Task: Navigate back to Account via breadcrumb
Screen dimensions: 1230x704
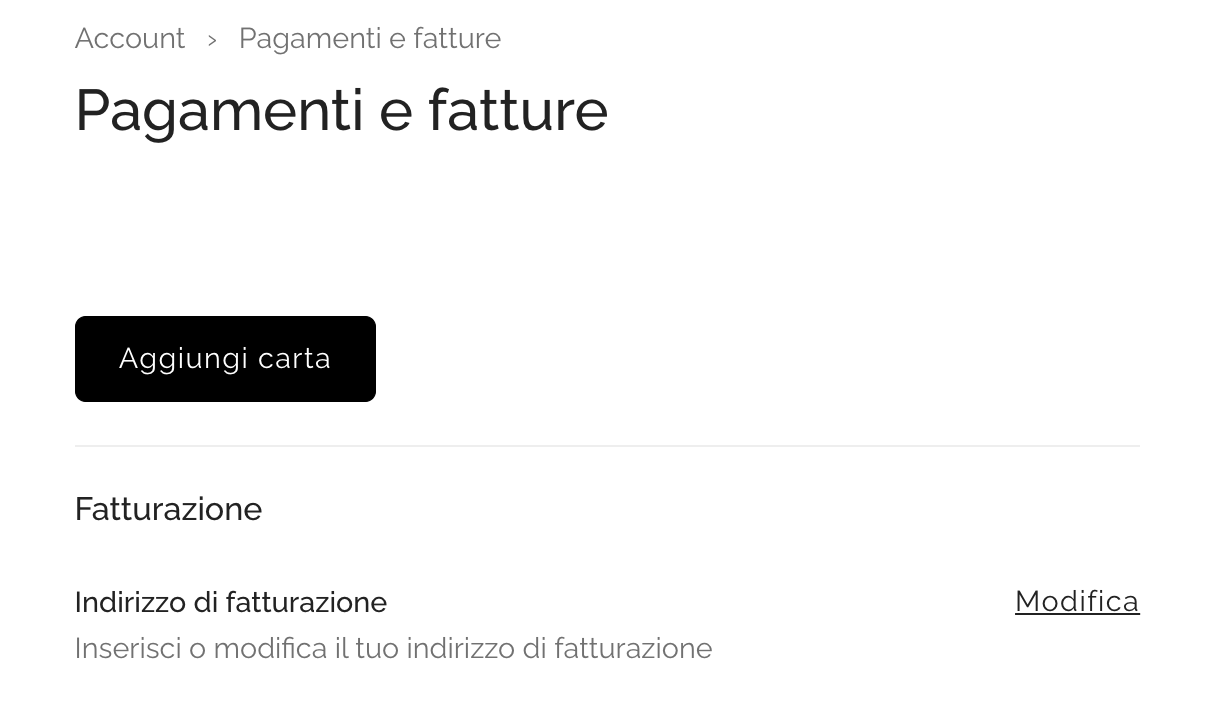Action: click(x=130, y=38)
